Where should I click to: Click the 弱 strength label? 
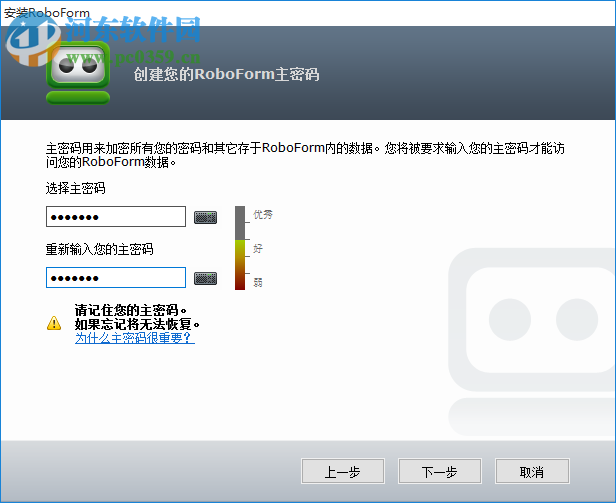[258, 282]
